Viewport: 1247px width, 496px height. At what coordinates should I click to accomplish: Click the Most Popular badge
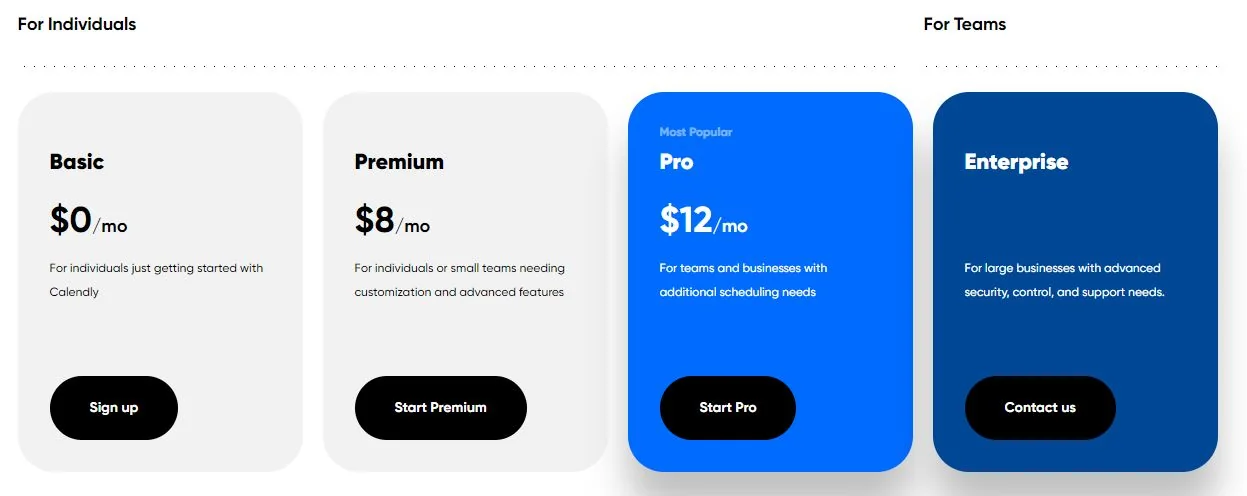696,132
